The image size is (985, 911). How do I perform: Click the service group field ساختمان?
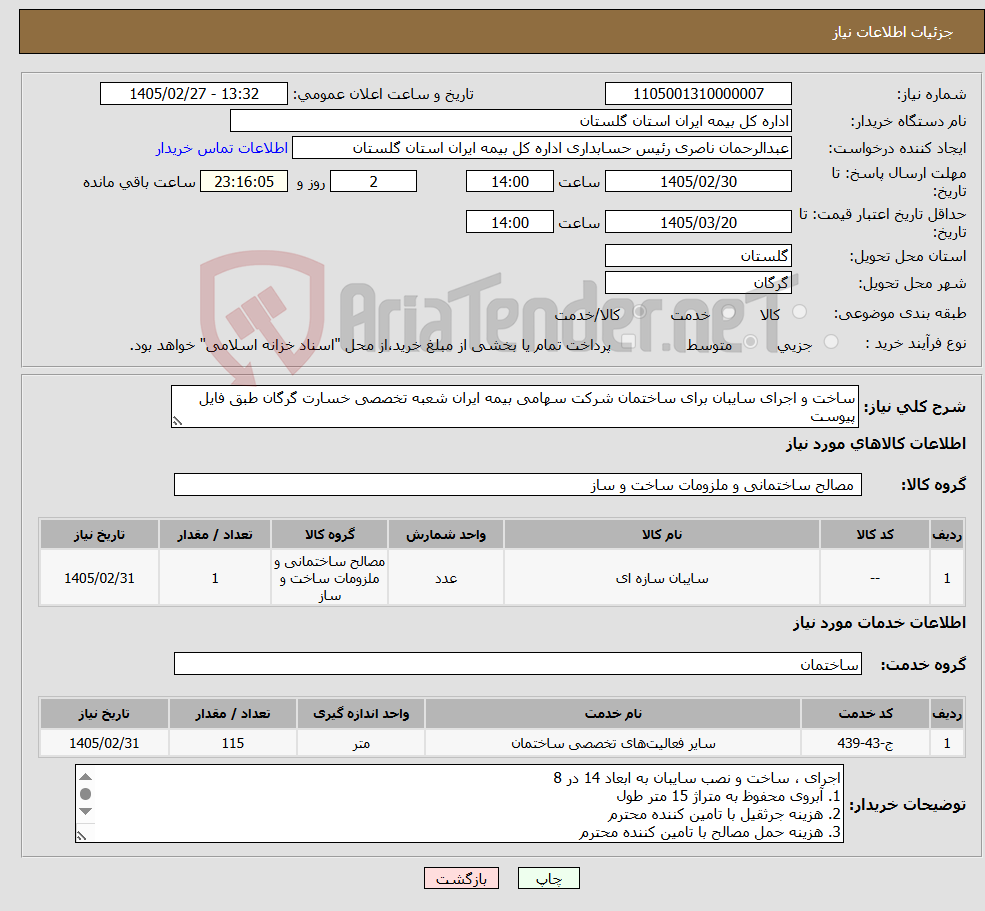518,663
